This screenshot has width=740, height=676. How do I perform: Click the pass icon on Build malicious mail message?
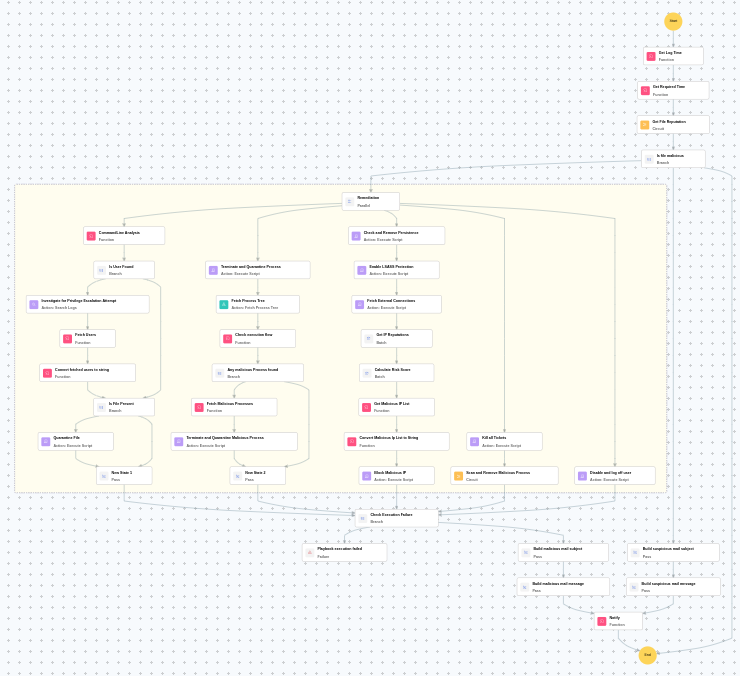click(x=524, y=587)
